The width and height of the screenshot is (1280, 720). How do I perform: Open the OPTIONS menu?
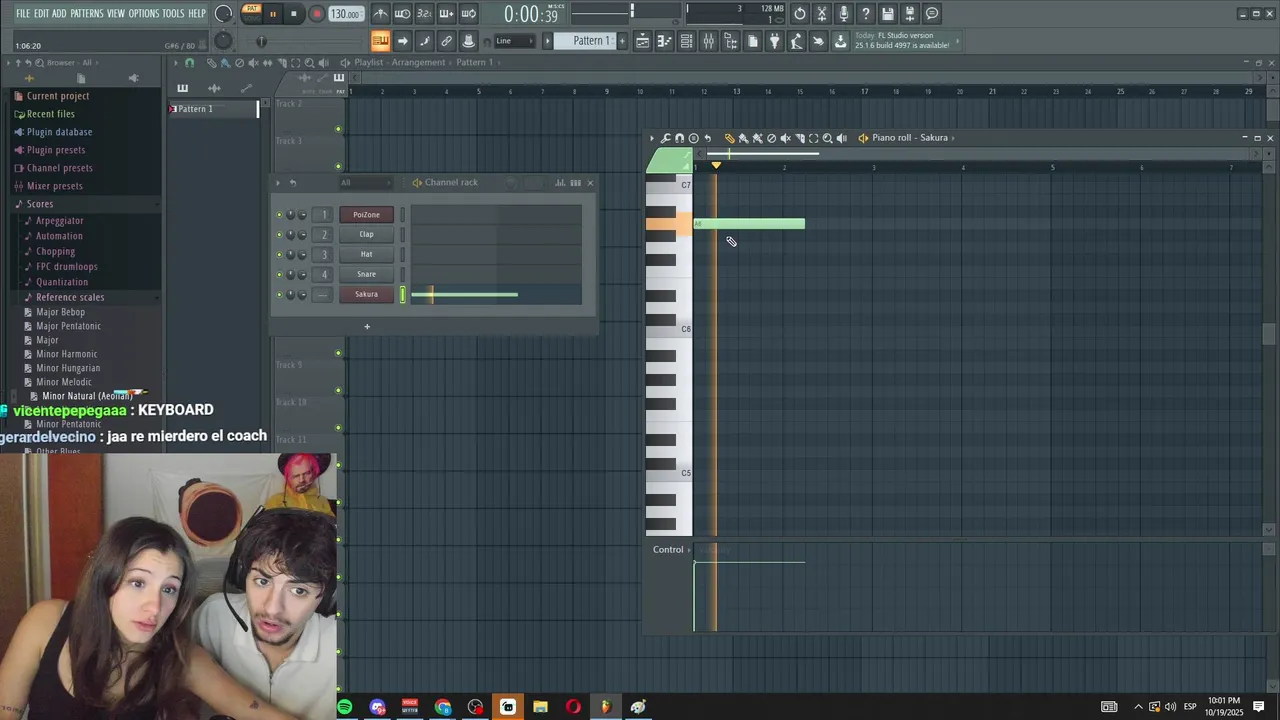pos(143,14)
